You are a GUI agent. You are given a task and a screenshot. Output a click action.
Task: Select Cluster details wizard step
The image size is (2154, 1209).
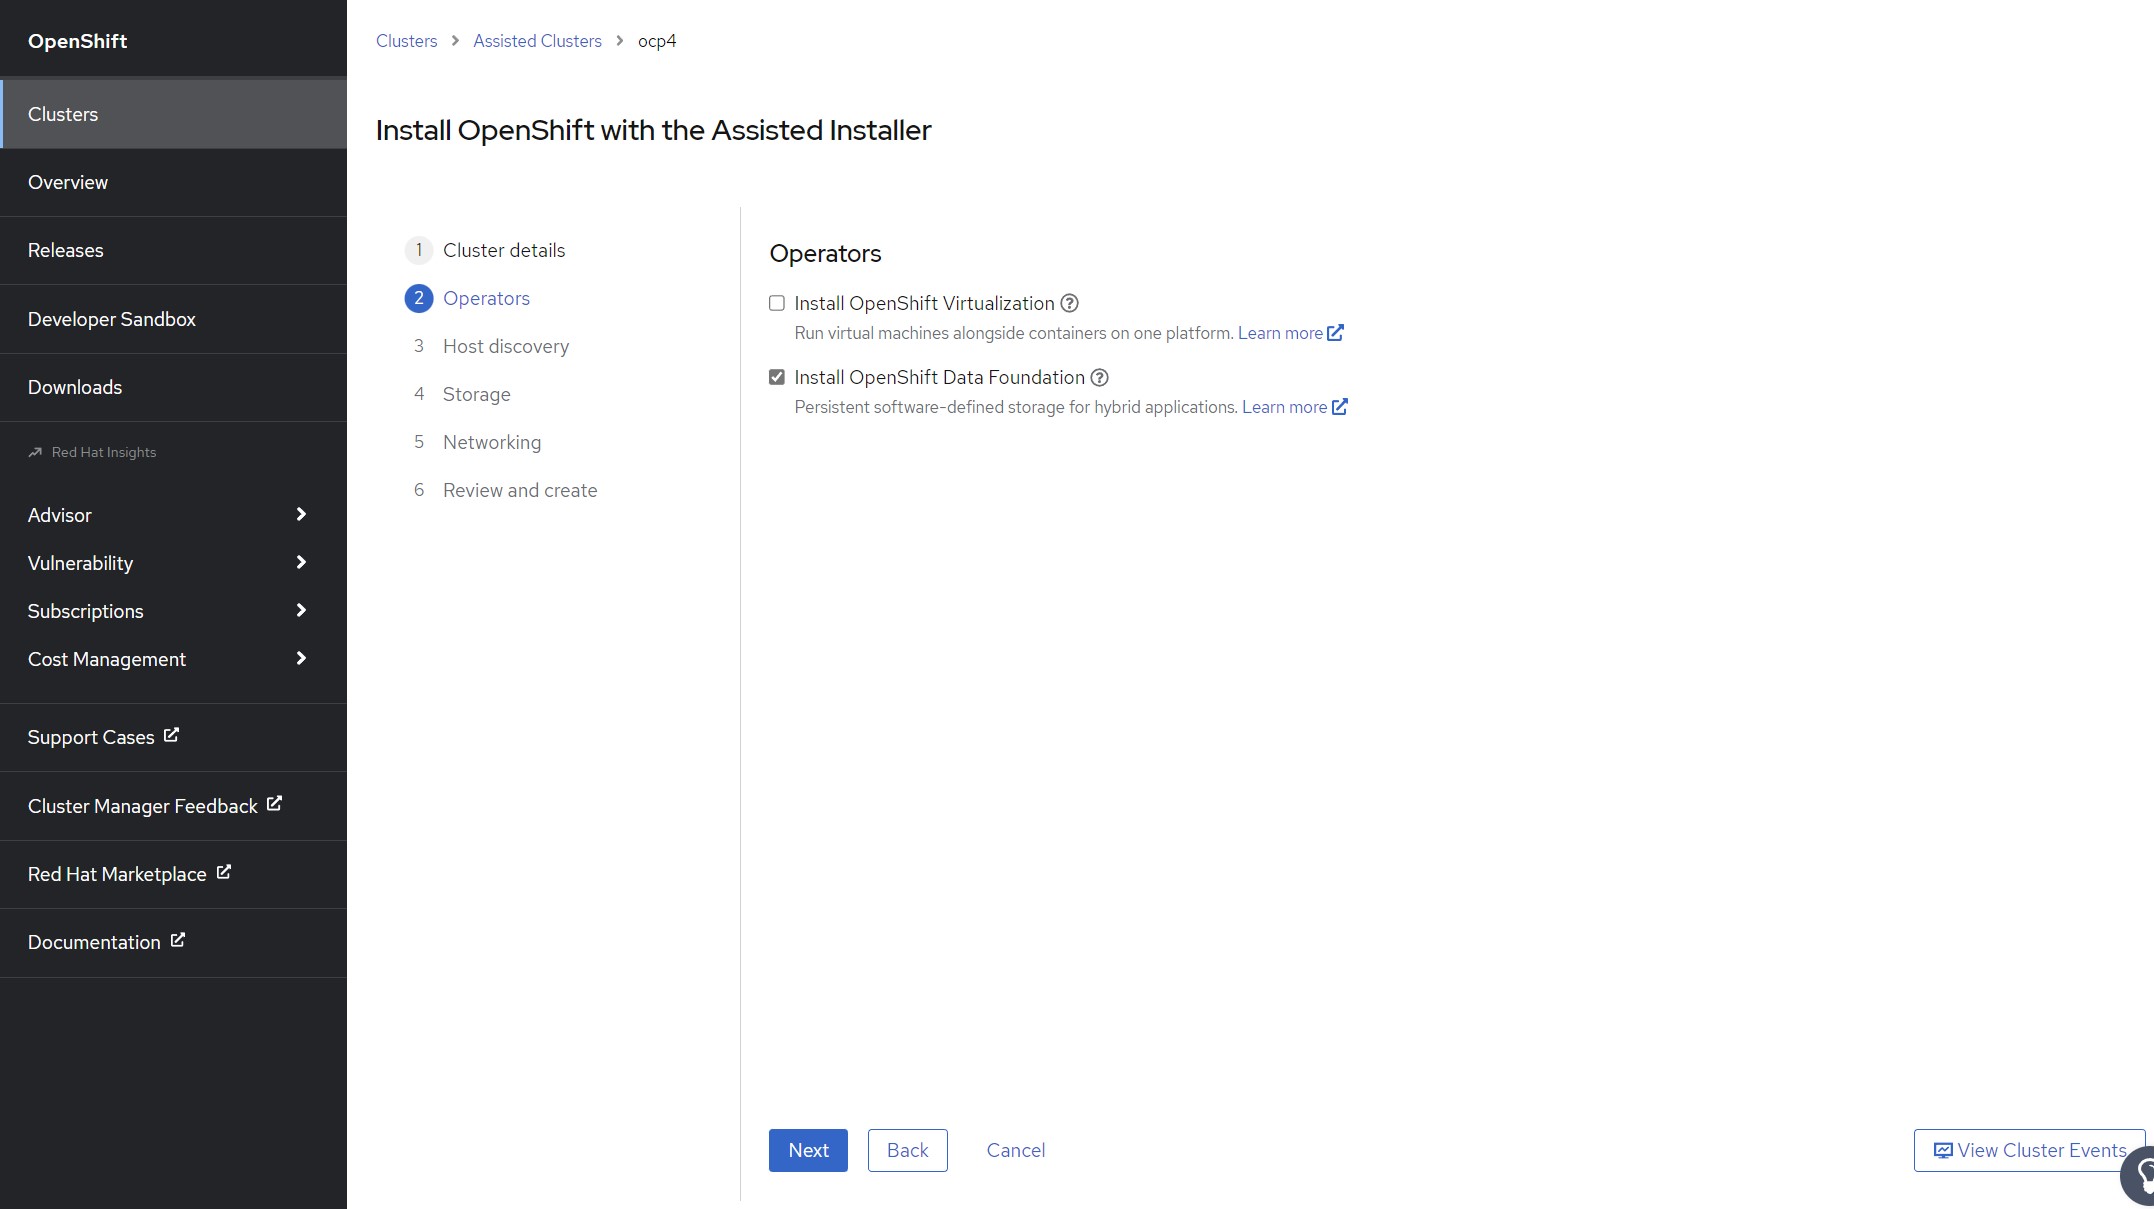504,250
